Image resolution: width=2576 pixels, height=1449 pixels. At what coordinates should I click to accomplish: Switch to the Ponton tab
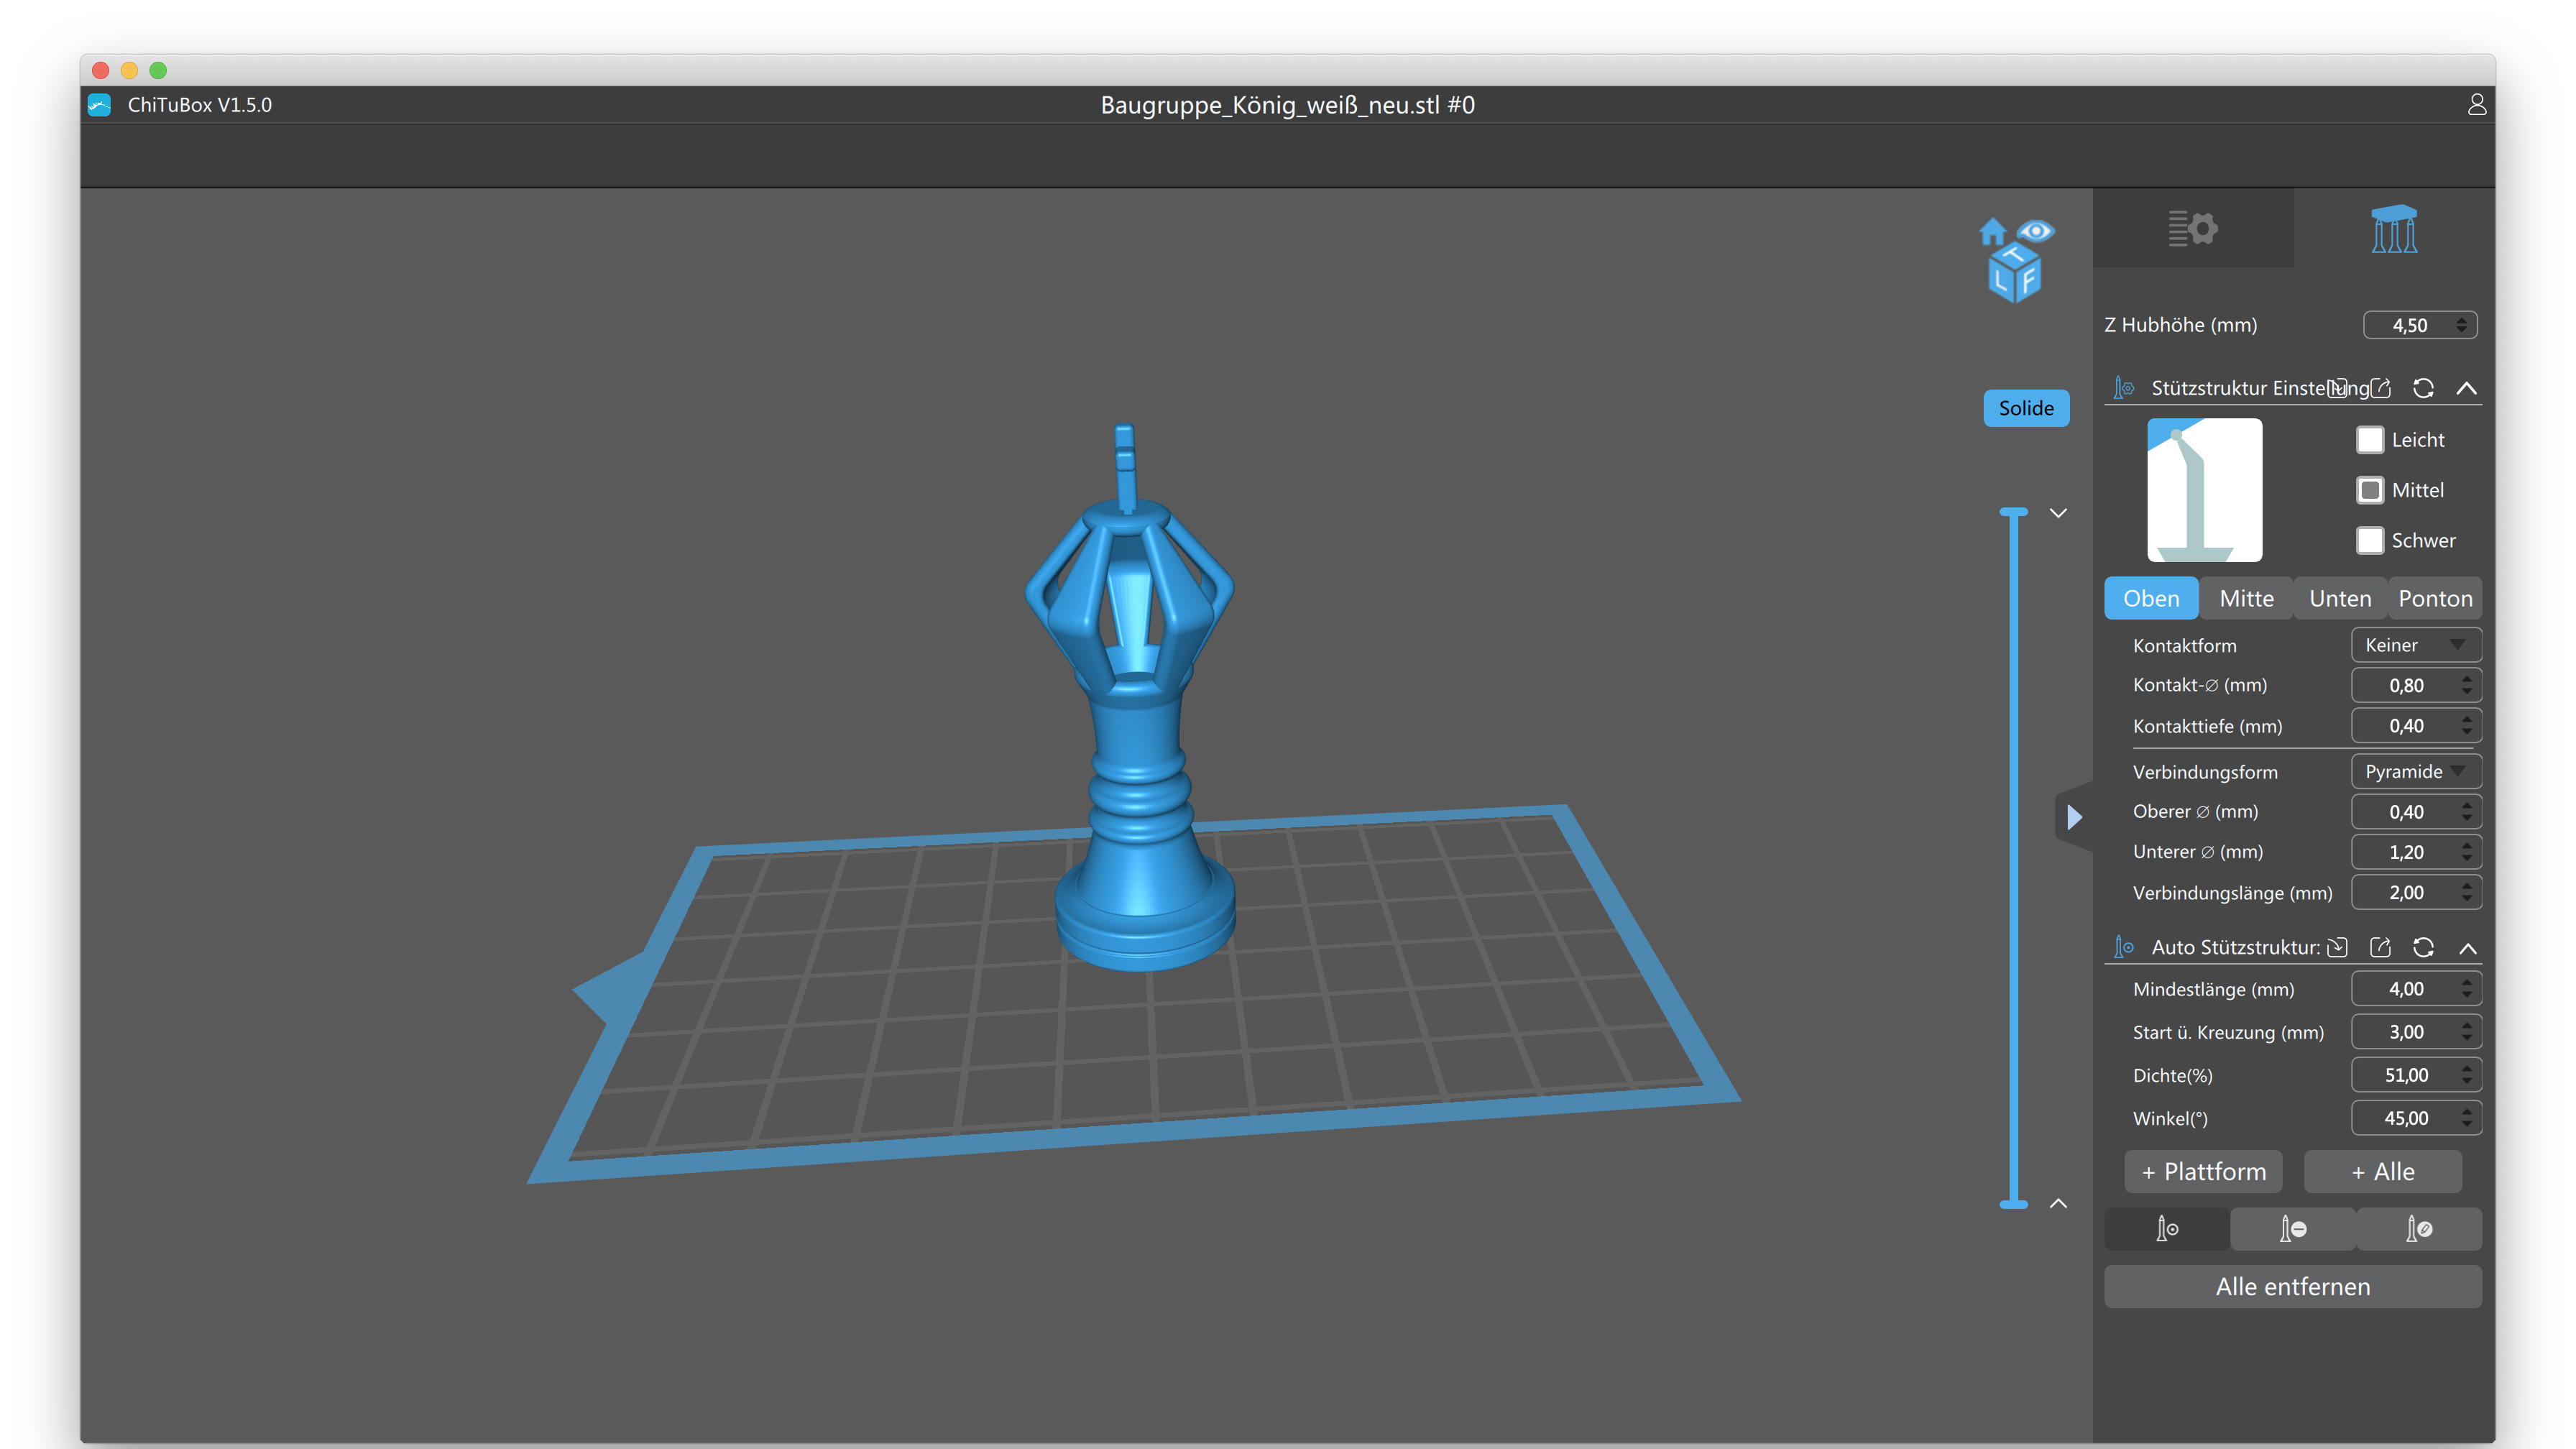pyautogui.click(x=2434, y=598)
